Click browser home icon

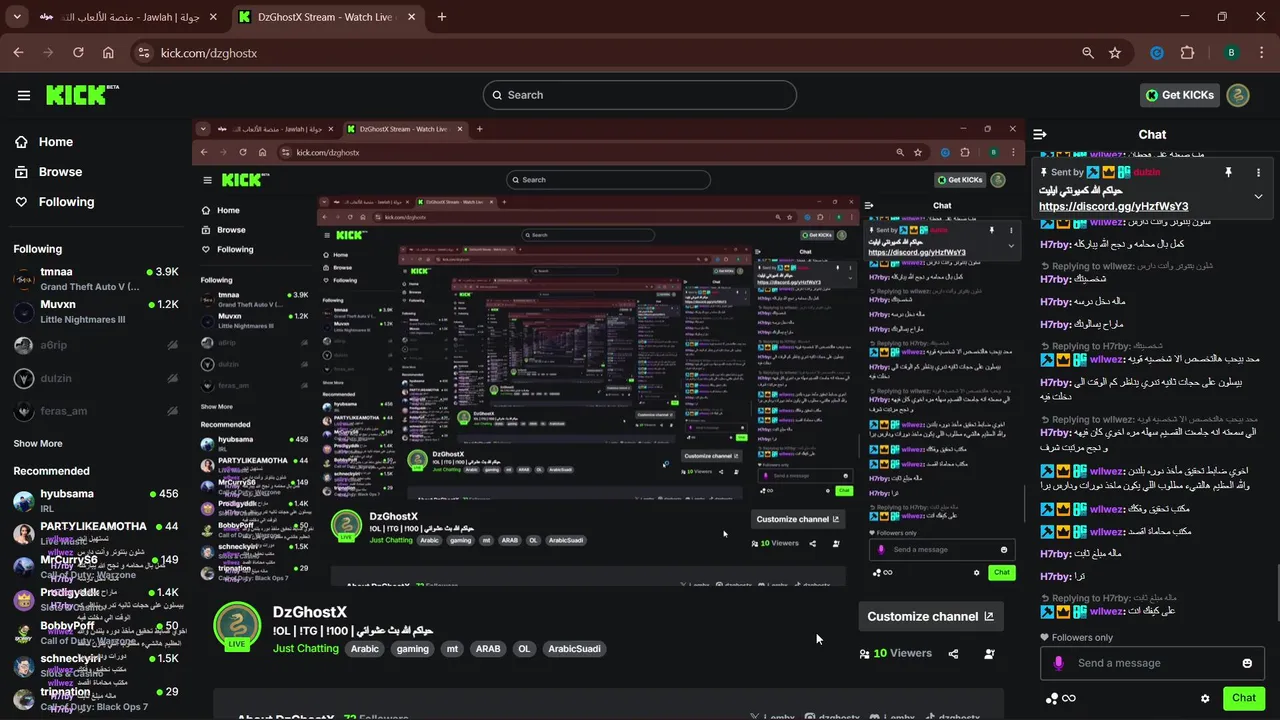click(108, 53)
